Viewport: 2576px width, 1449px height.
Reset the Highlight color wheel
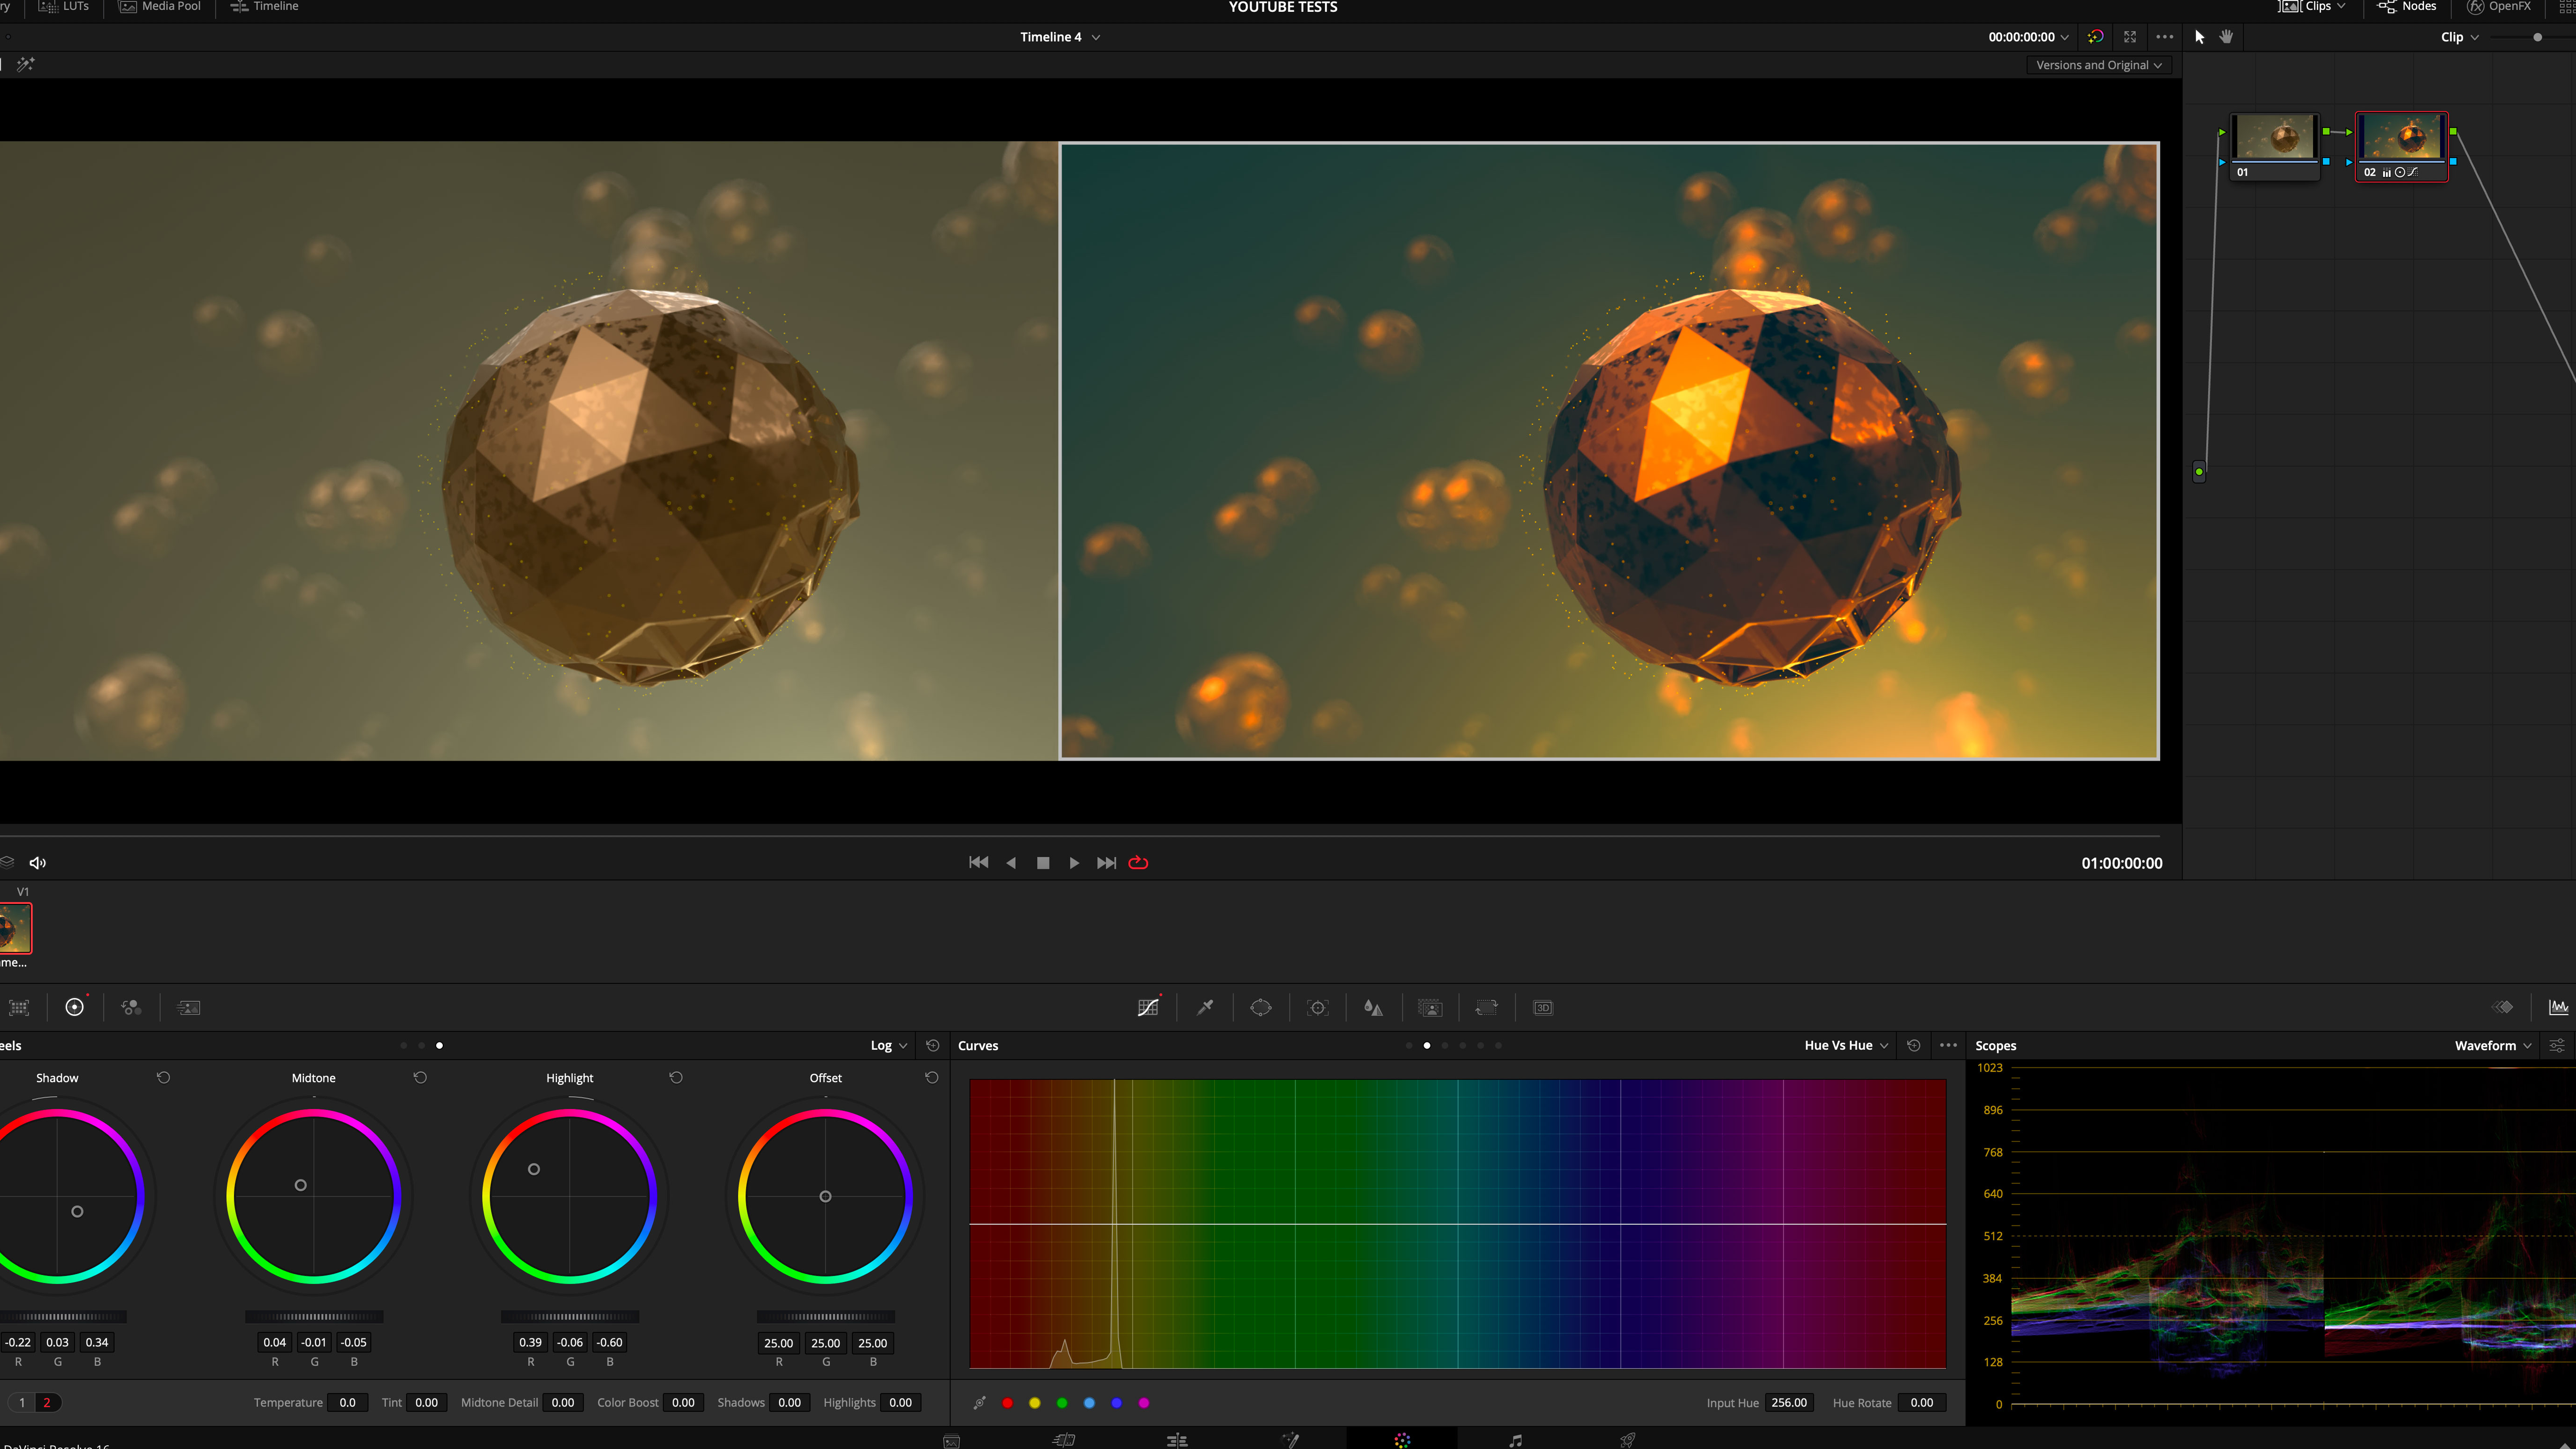point(676,1077)
